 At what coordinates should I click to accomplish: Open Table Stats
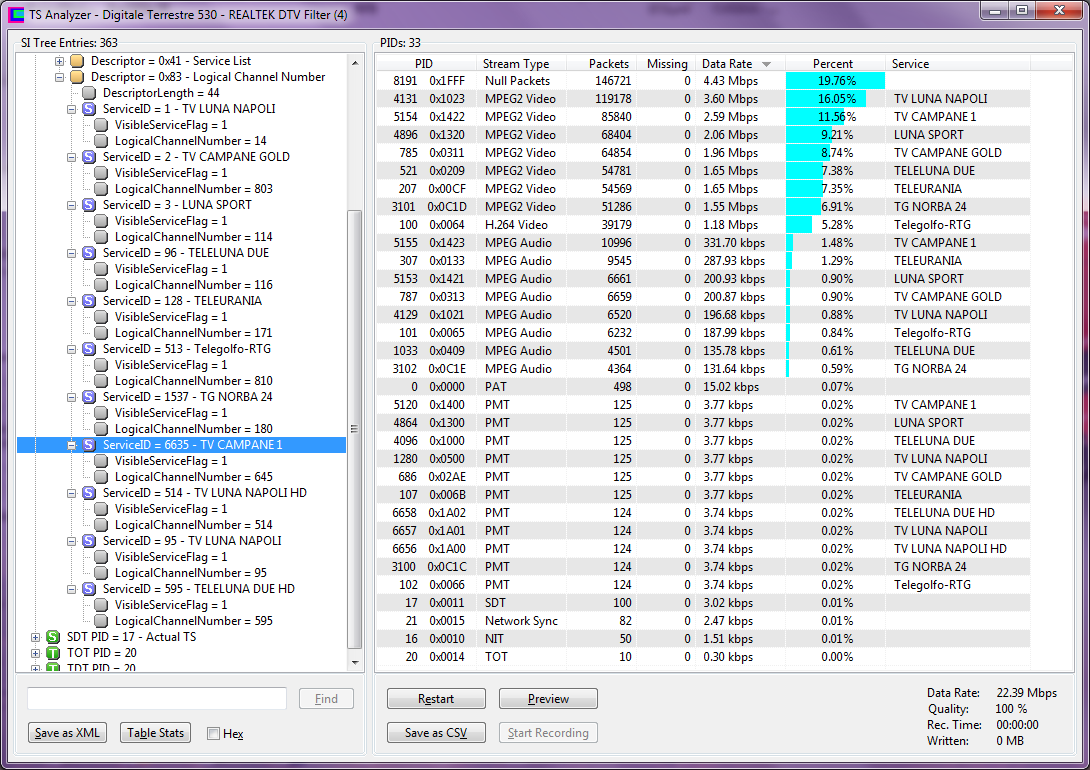coord(155,732)
